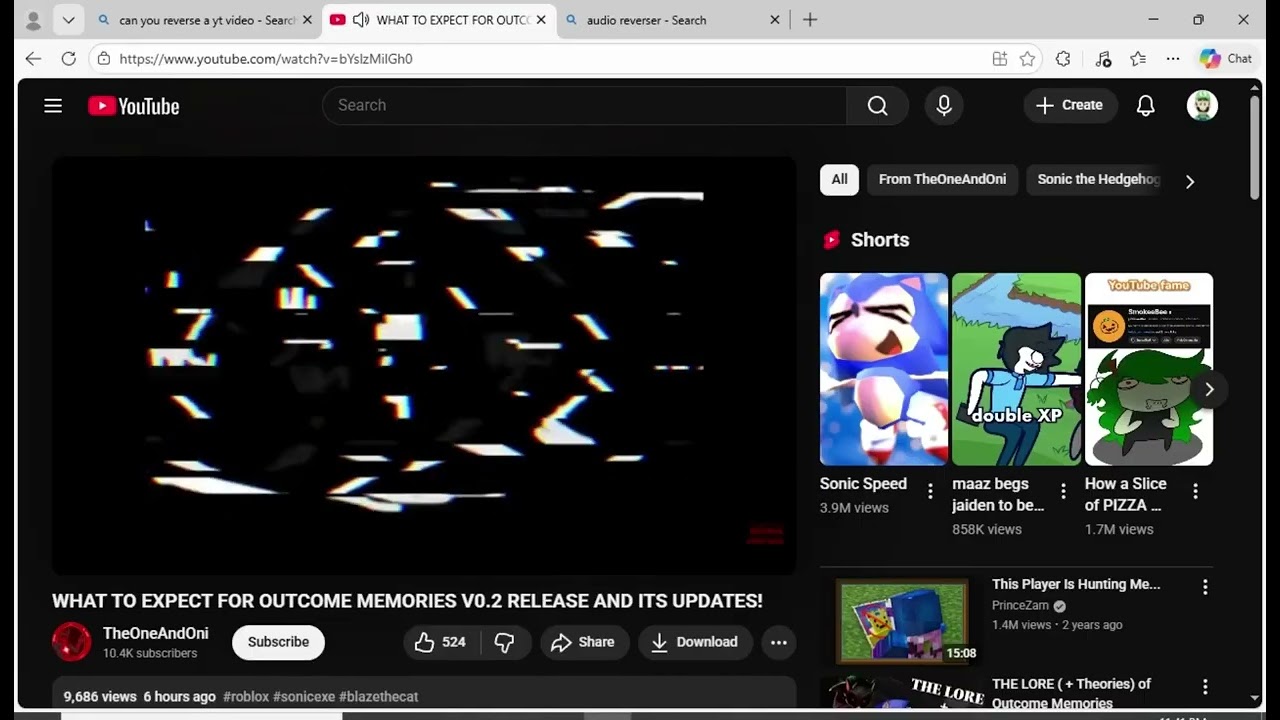Open the #roblox hashtag link
This screenshot has height=720, width=1280.
coord(246,696)
